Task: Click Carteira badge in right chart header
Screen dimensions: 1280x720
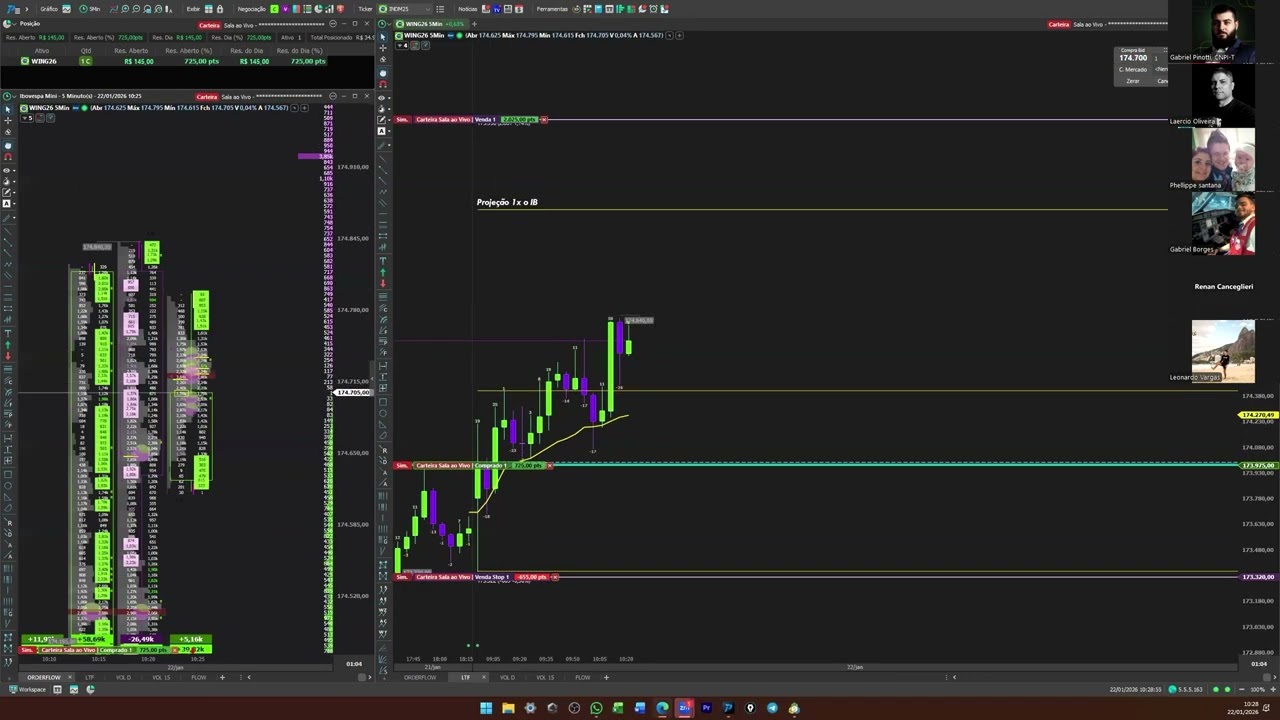Action: tap(1059, 24)
